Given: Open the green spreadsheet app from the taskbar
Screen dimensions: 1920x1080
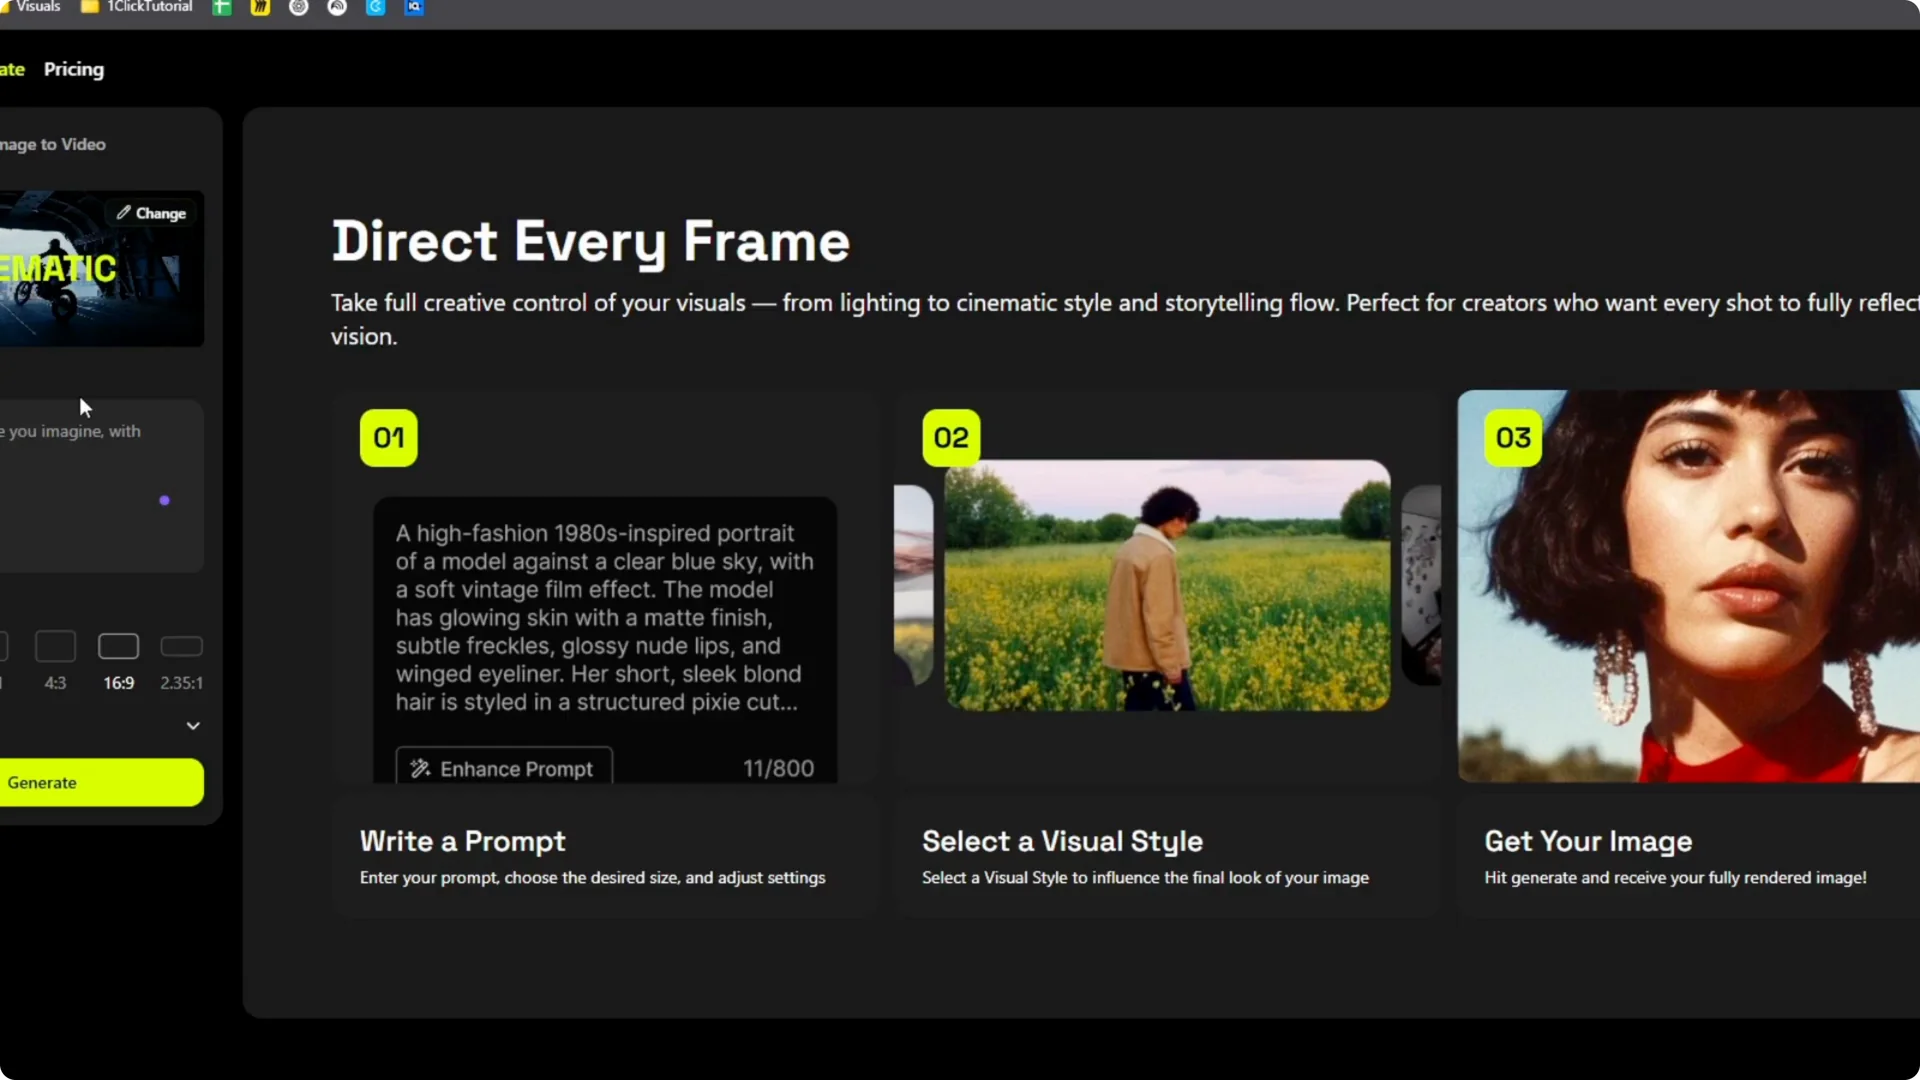Looking at the screenshot, I should tap(221, 7).
